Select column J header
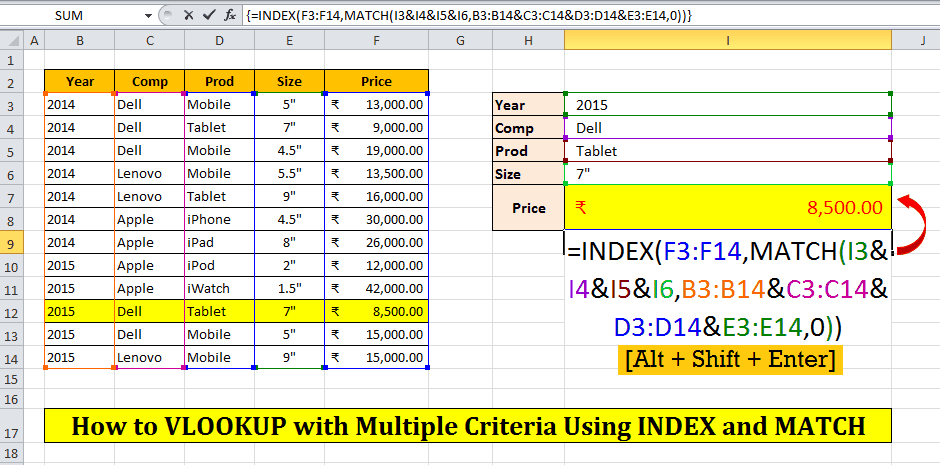The image size is (940, 465). coord(916,40)
